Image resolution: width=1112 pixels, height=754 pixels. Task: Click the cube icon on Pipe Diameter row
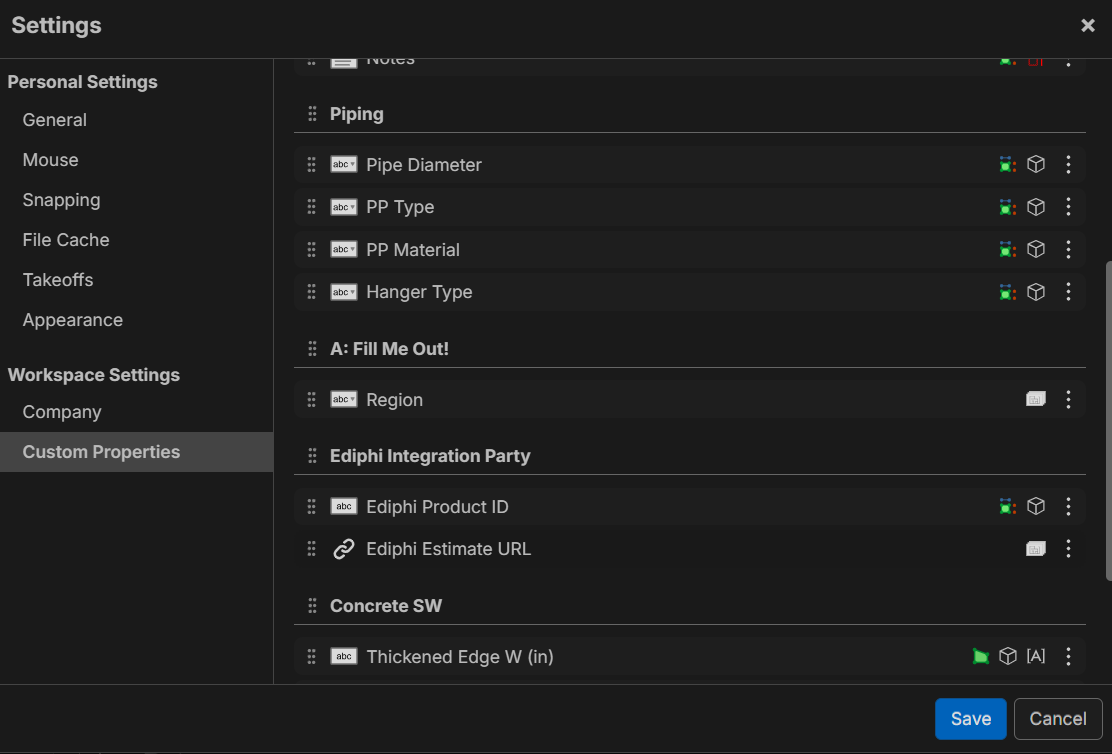pyautogui.click(x=1036, y=164)
